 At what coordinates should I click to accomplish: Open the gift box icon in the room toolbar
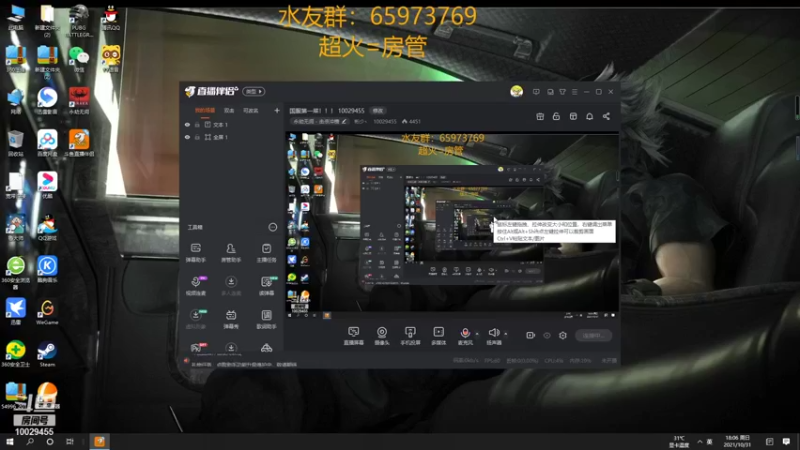click(540, 116)
